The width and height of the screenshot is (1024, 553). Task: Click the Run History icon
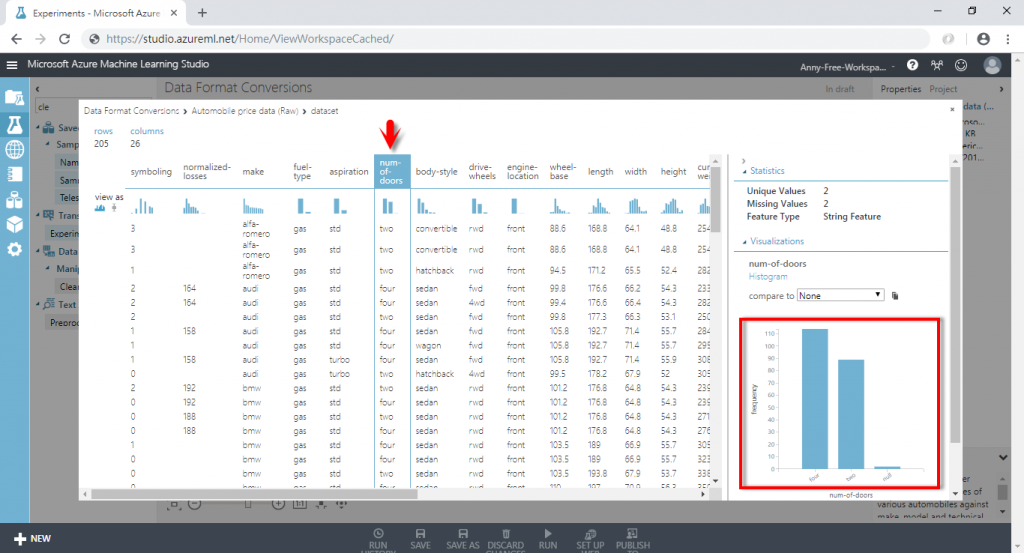pyautogui.click(x=378, y=533)
